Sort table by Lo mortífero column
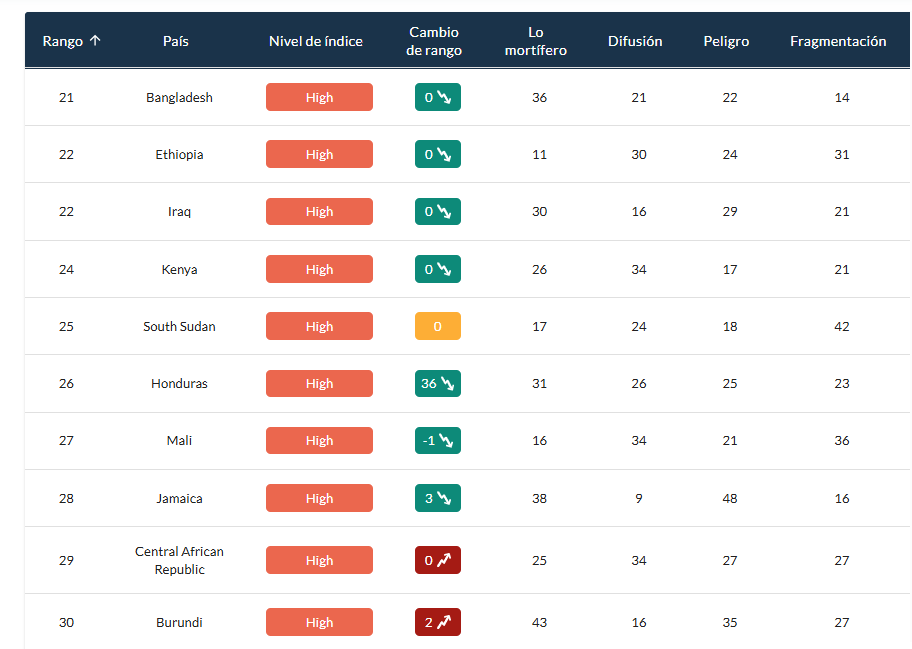 536,41
